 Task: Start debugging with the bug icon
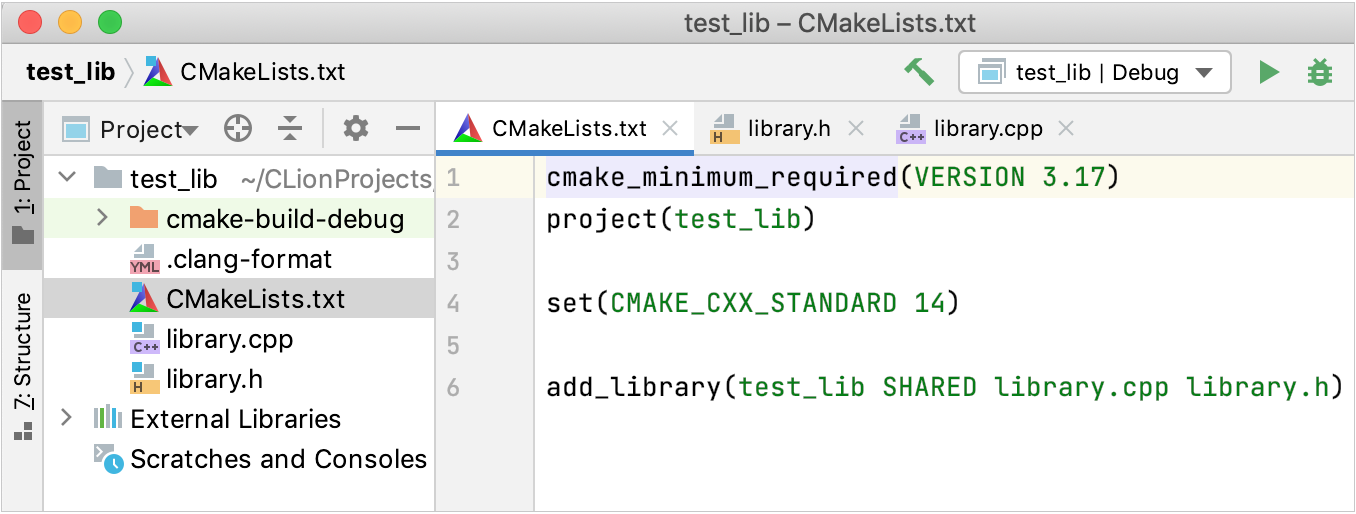[x=1320, y=72]
